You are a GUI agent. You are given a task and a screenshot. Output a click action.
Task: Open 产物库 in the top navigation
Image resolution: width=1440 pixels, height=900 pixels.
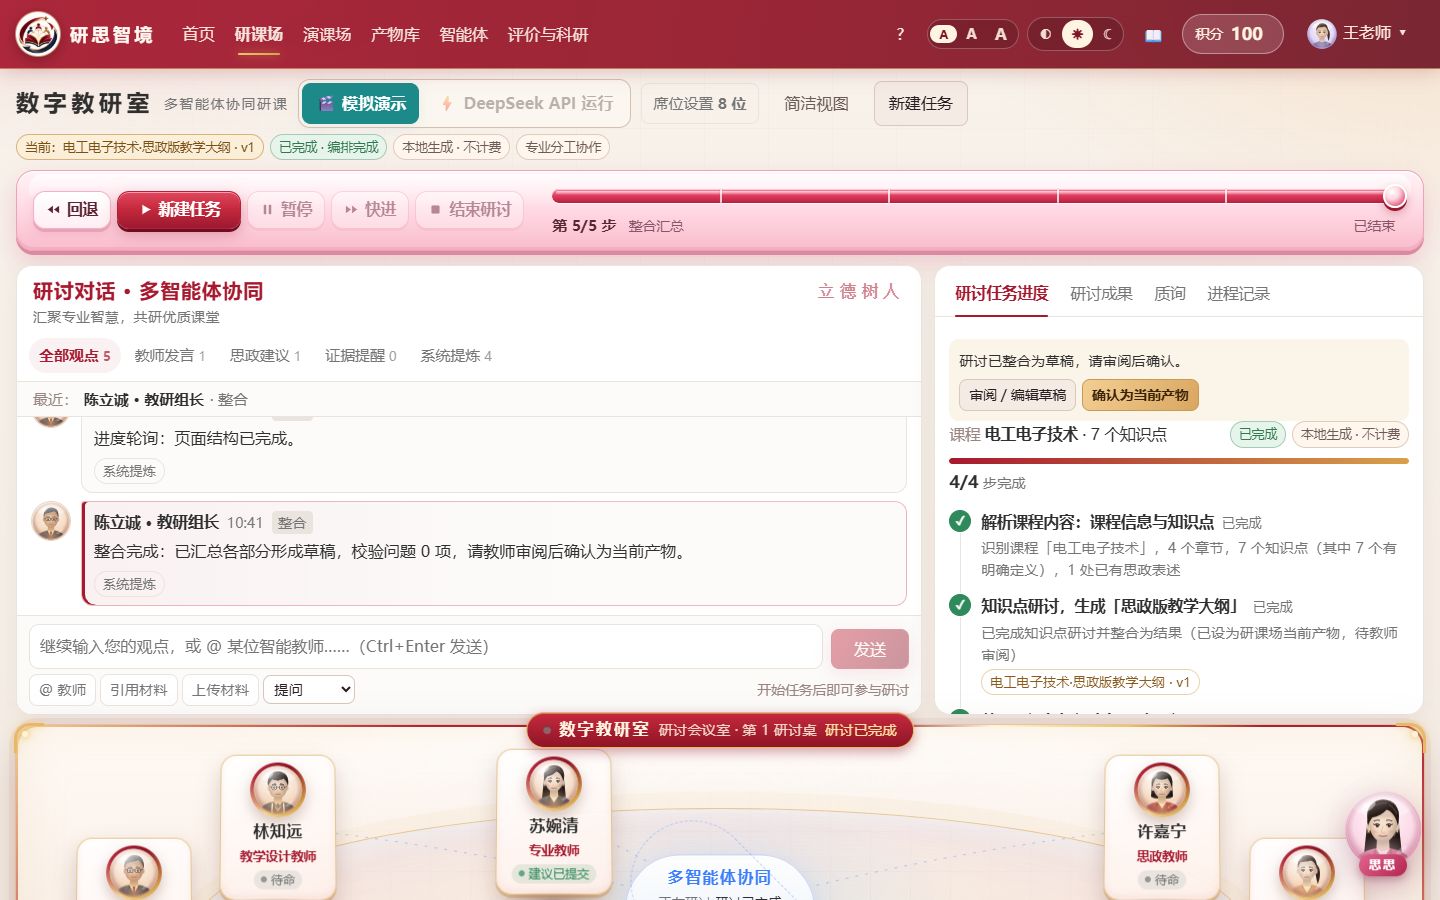point(395,35)
